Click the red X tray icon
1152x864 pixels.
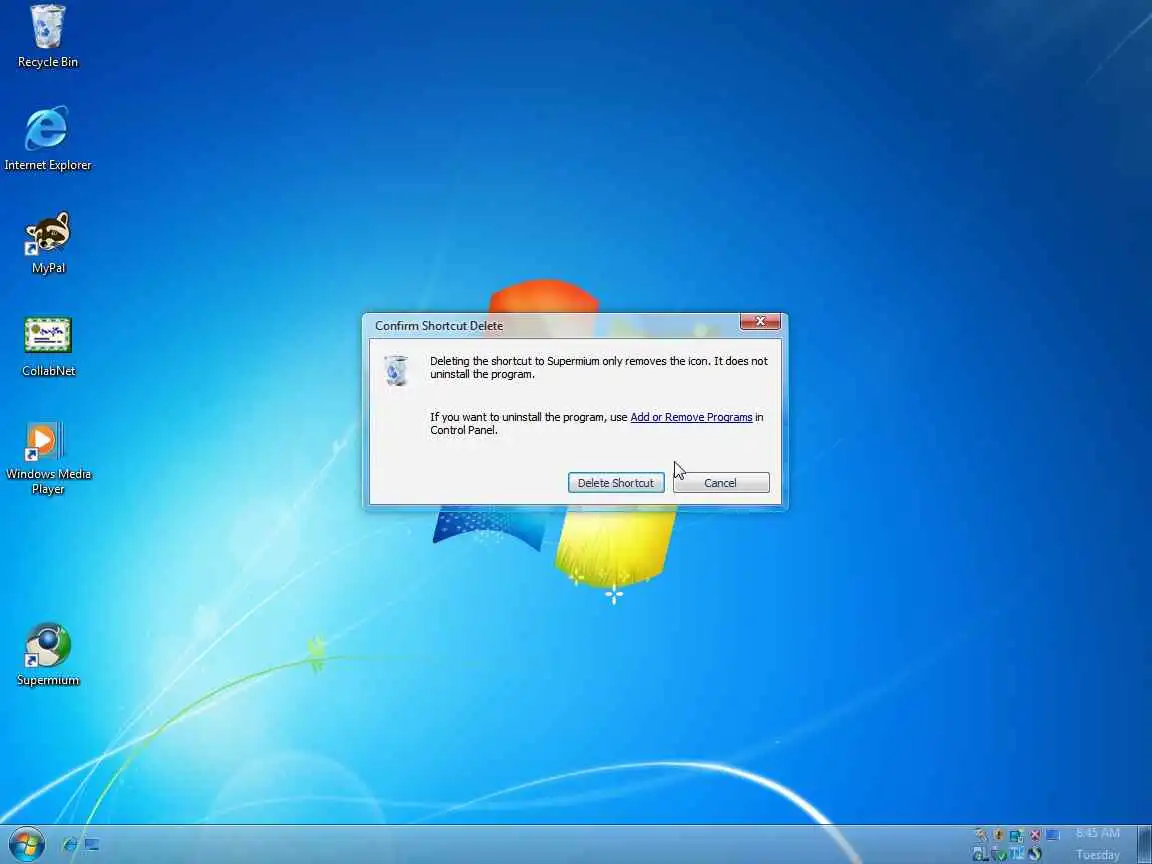click(1035, 835)
